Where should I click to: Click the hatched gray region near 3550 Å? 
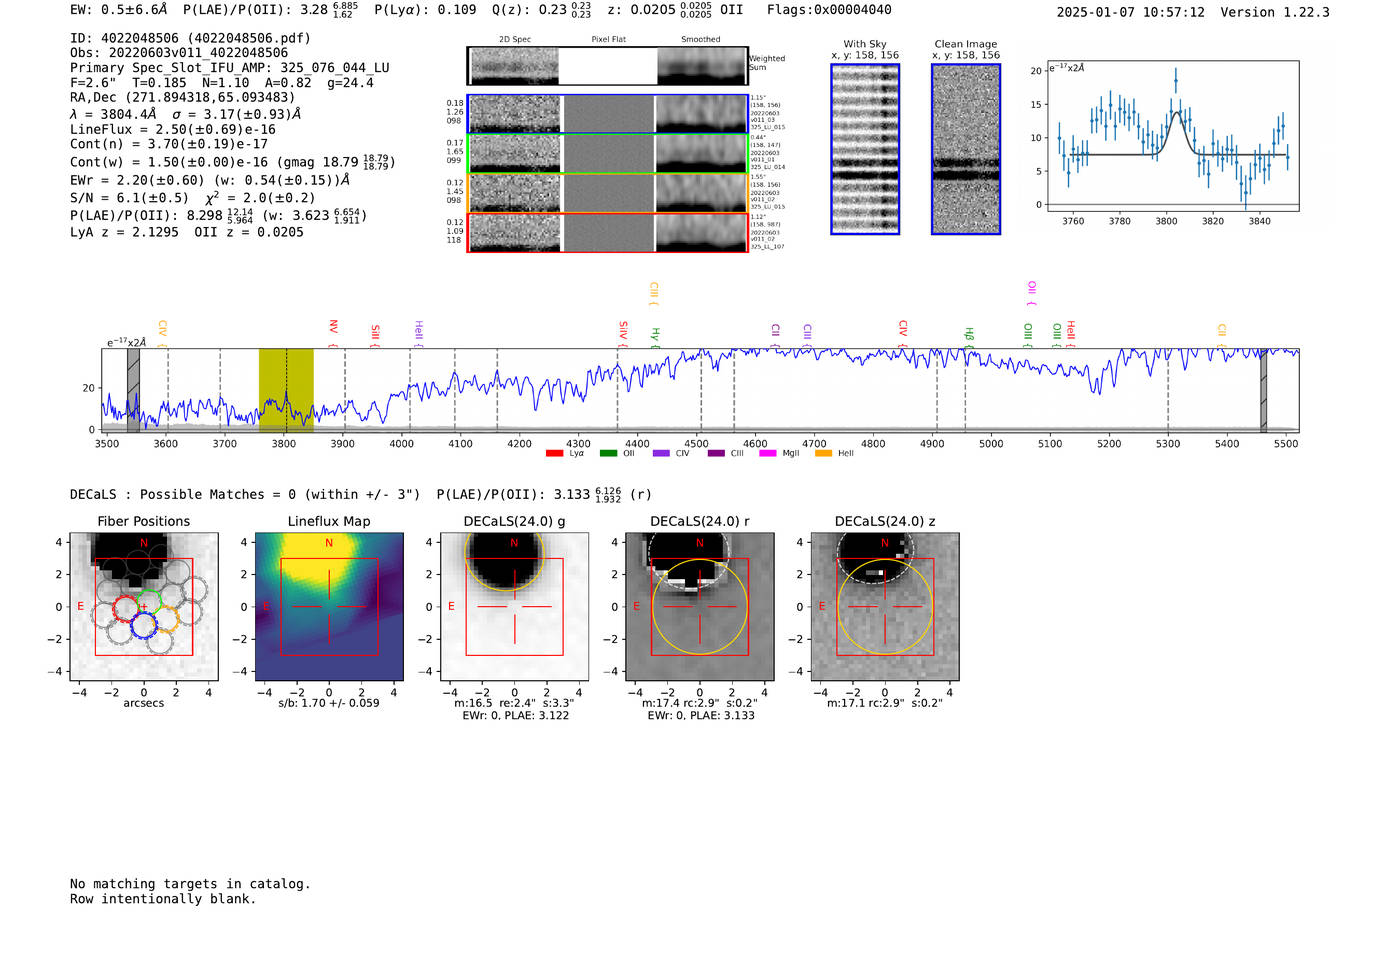133,389
